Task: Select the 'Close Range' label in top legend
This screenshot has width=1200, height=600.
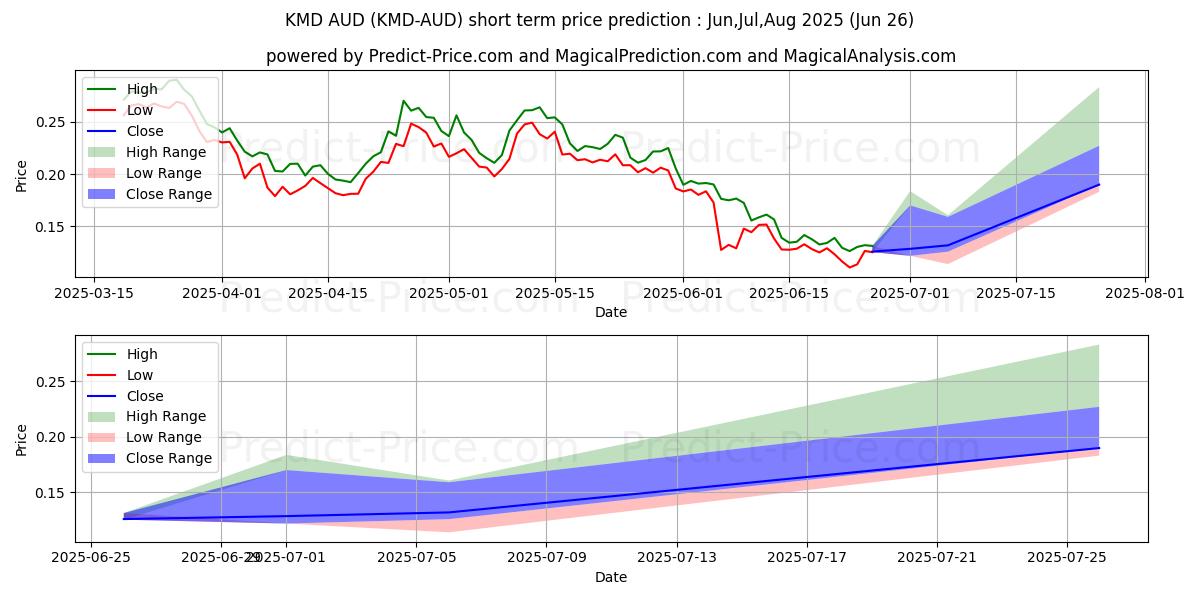Action: point(169,194)
